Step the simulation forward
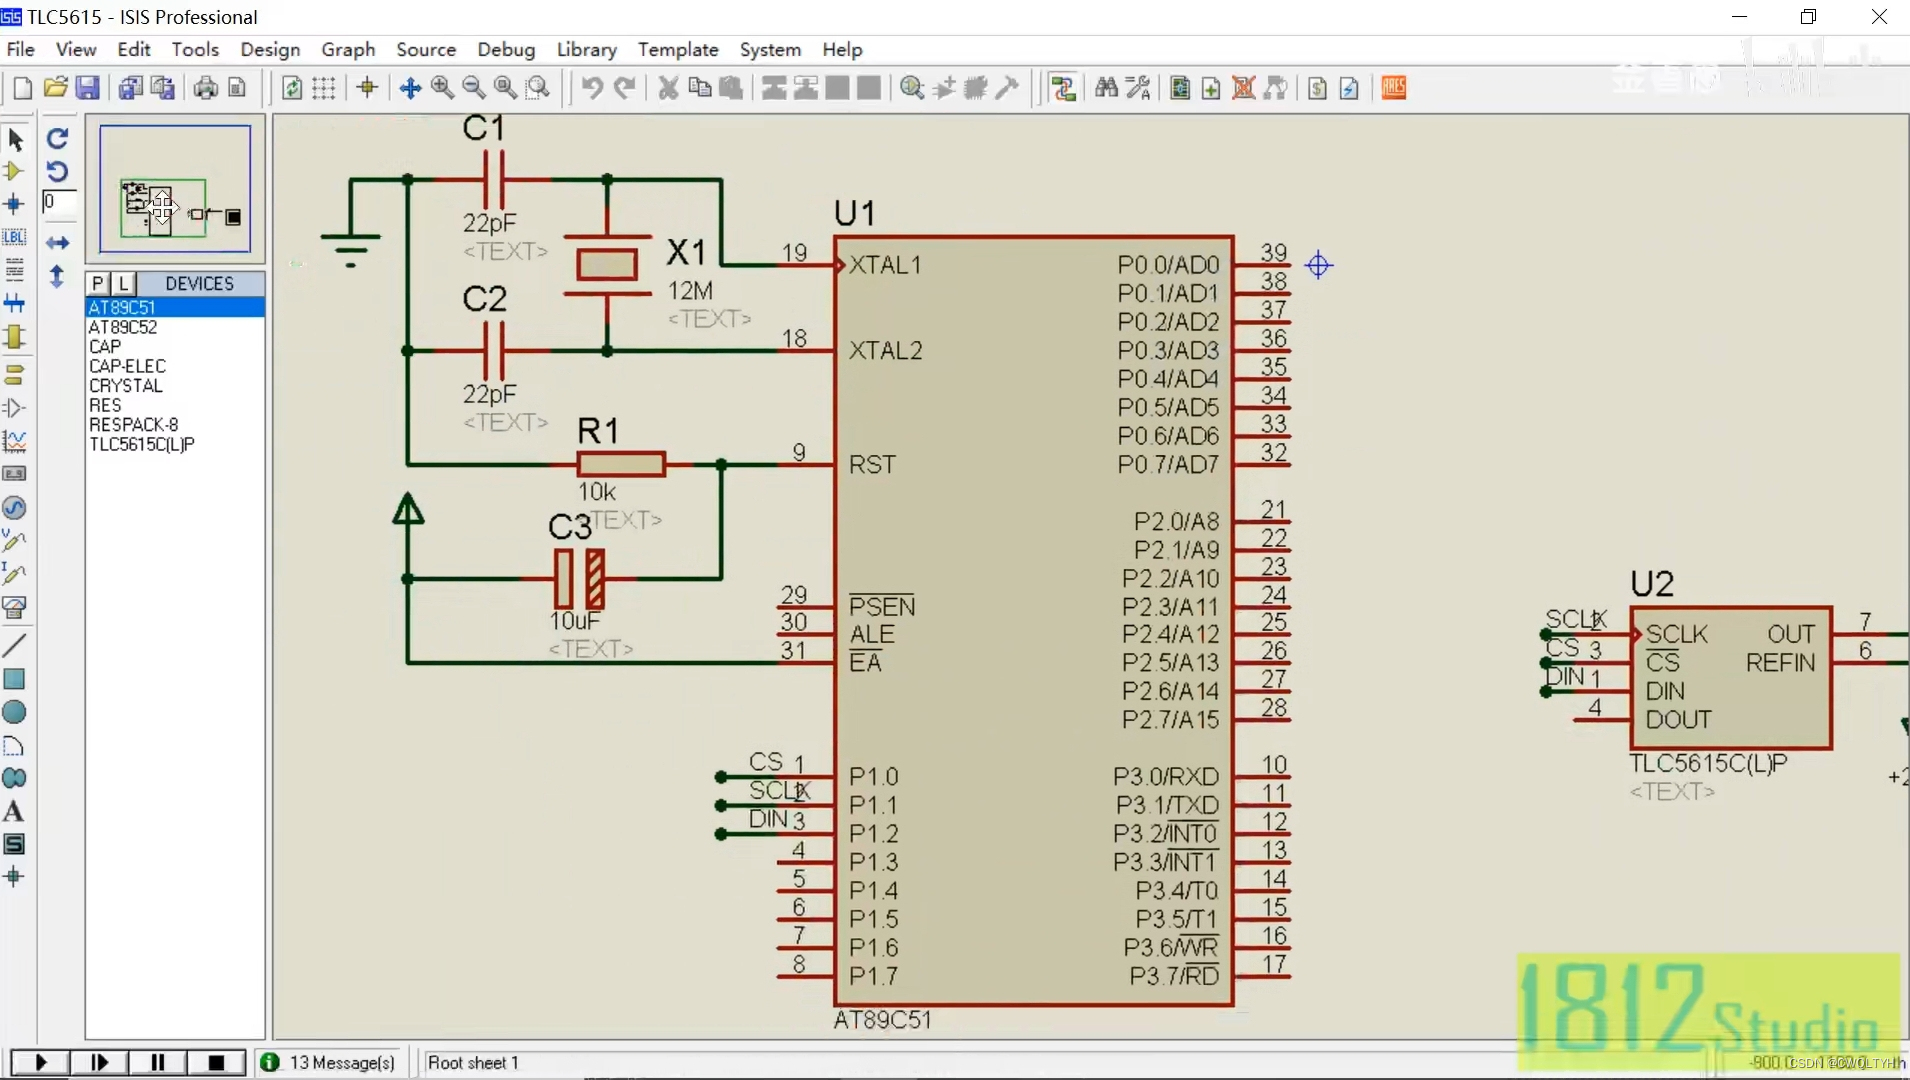1910x1080 pixels. [x=99, y=1062]
